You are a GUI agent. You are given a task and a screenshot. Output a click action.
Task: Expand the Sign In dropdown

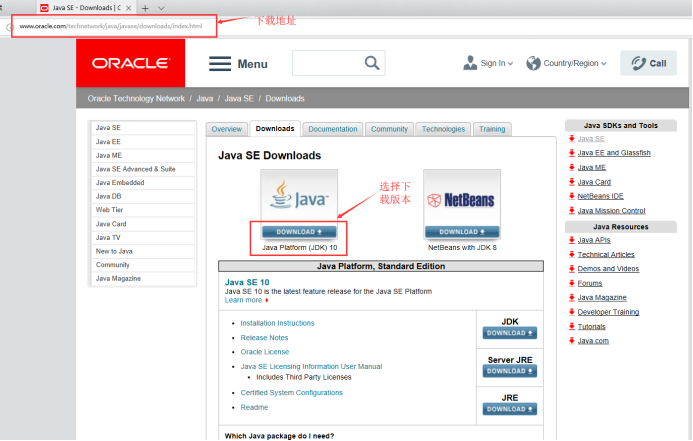coord(510,64)
